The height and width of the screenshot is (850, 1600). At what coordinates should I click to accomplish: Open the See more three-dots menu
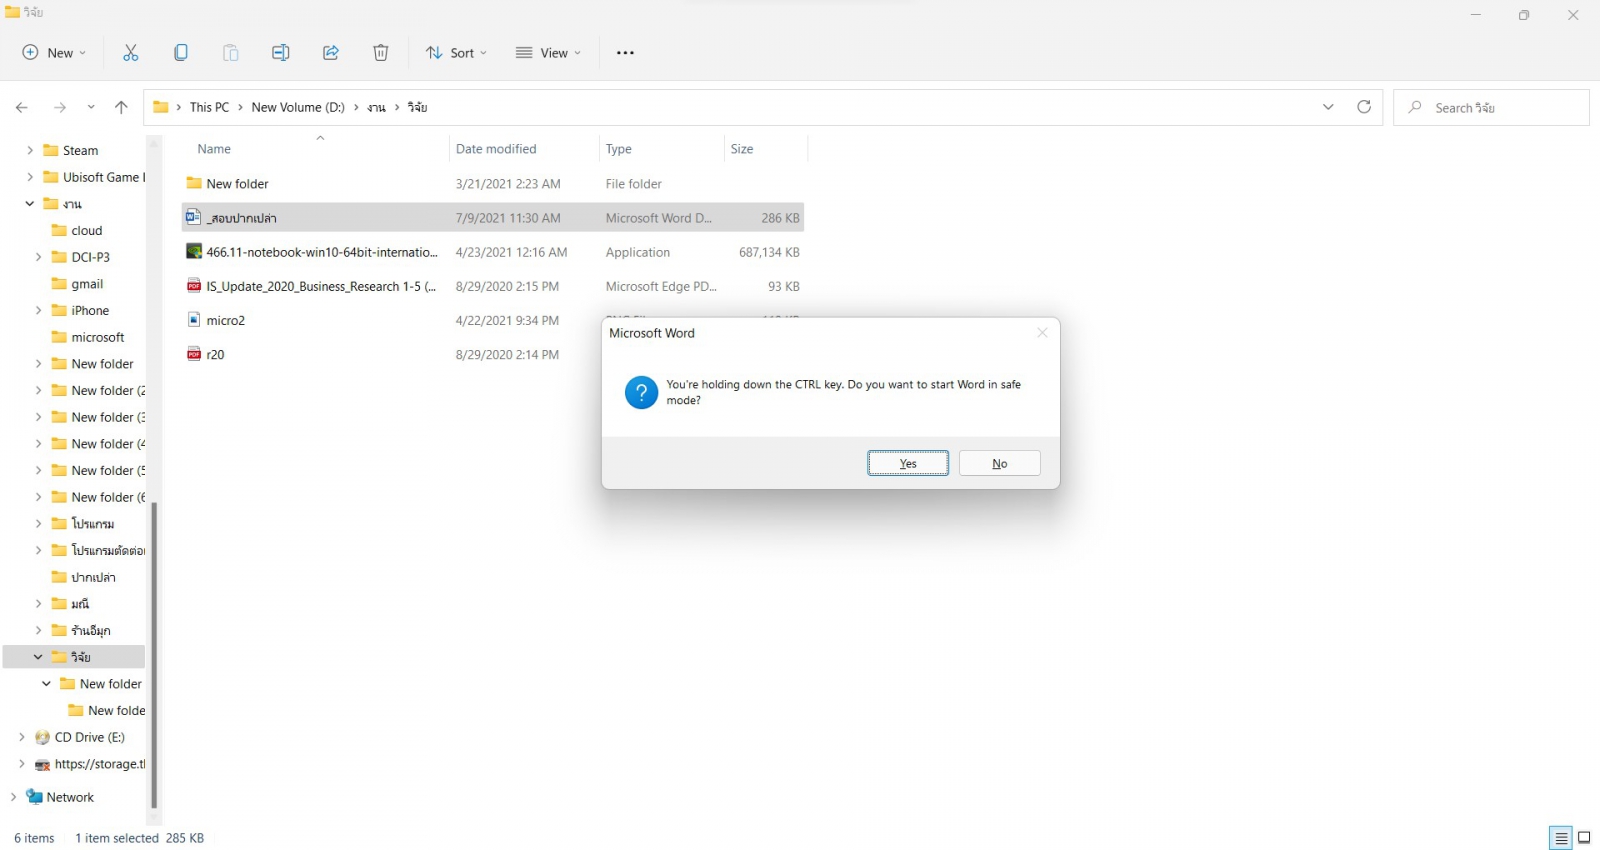(625, 53)
